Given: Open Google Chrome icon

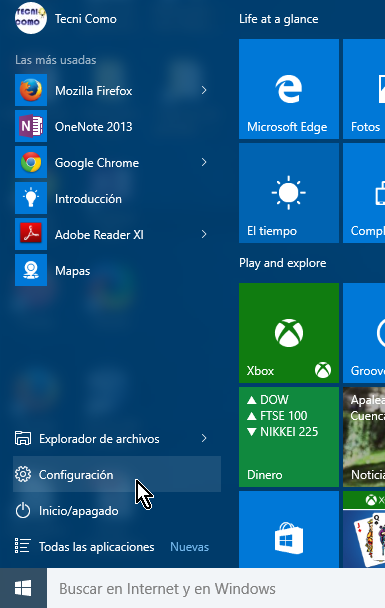Looking at the screenshot, I should click(x=31, y=162).
